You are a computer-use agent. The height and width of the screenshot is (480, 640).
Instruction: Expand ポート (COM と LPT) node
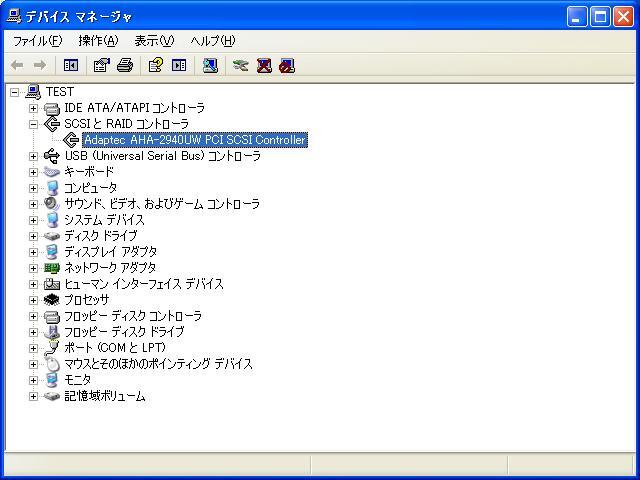coord(33,348)
